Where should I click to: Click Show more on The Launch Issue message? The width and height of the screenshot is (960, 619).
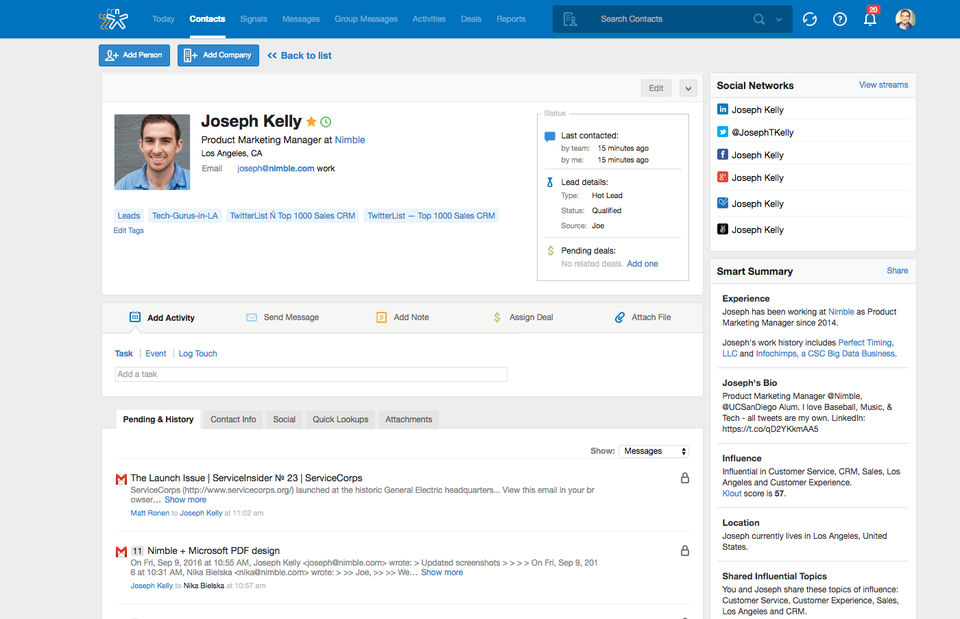click(185, 500)
